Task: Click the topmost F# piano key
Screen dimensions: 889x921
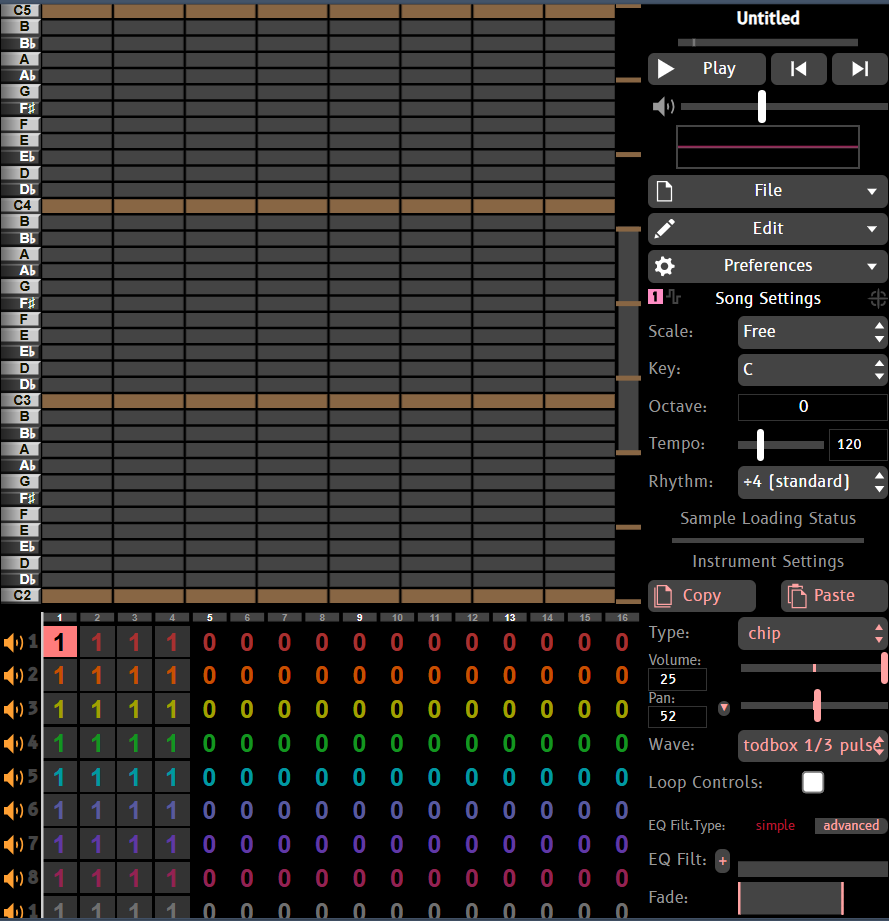Action: pyautogui.click(x=21, y=108)
